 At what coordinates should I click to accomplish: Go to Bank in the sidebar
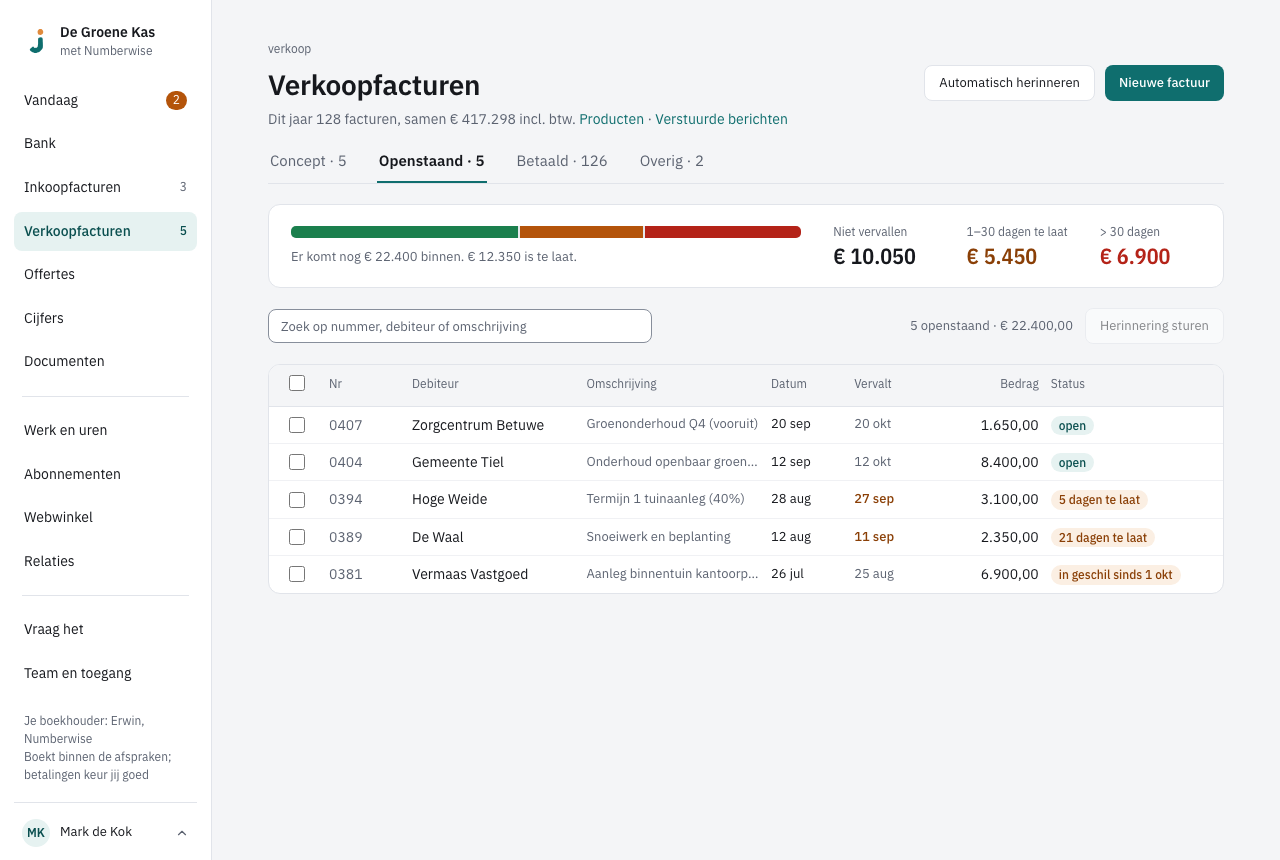105,143
